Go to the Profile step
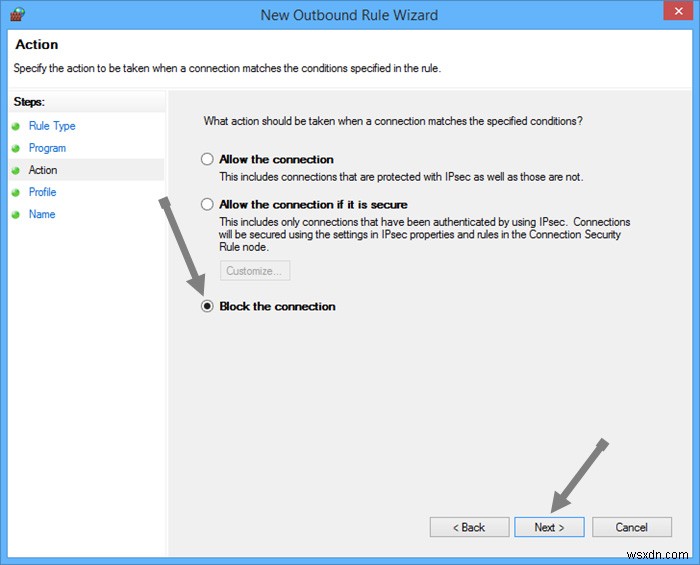This screenshot has width=700, height=565. click(x=42, y=192)
